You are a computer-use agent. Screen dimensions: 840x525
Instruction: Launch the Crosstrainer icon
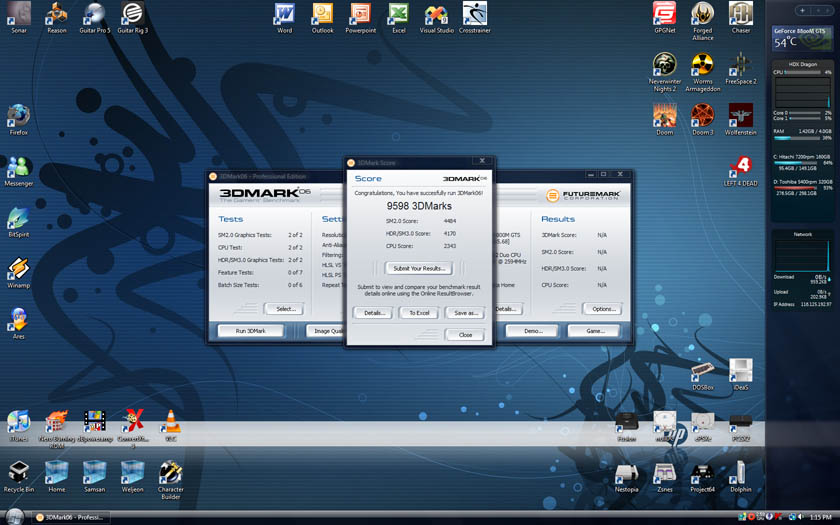click(x=475, y=17)
